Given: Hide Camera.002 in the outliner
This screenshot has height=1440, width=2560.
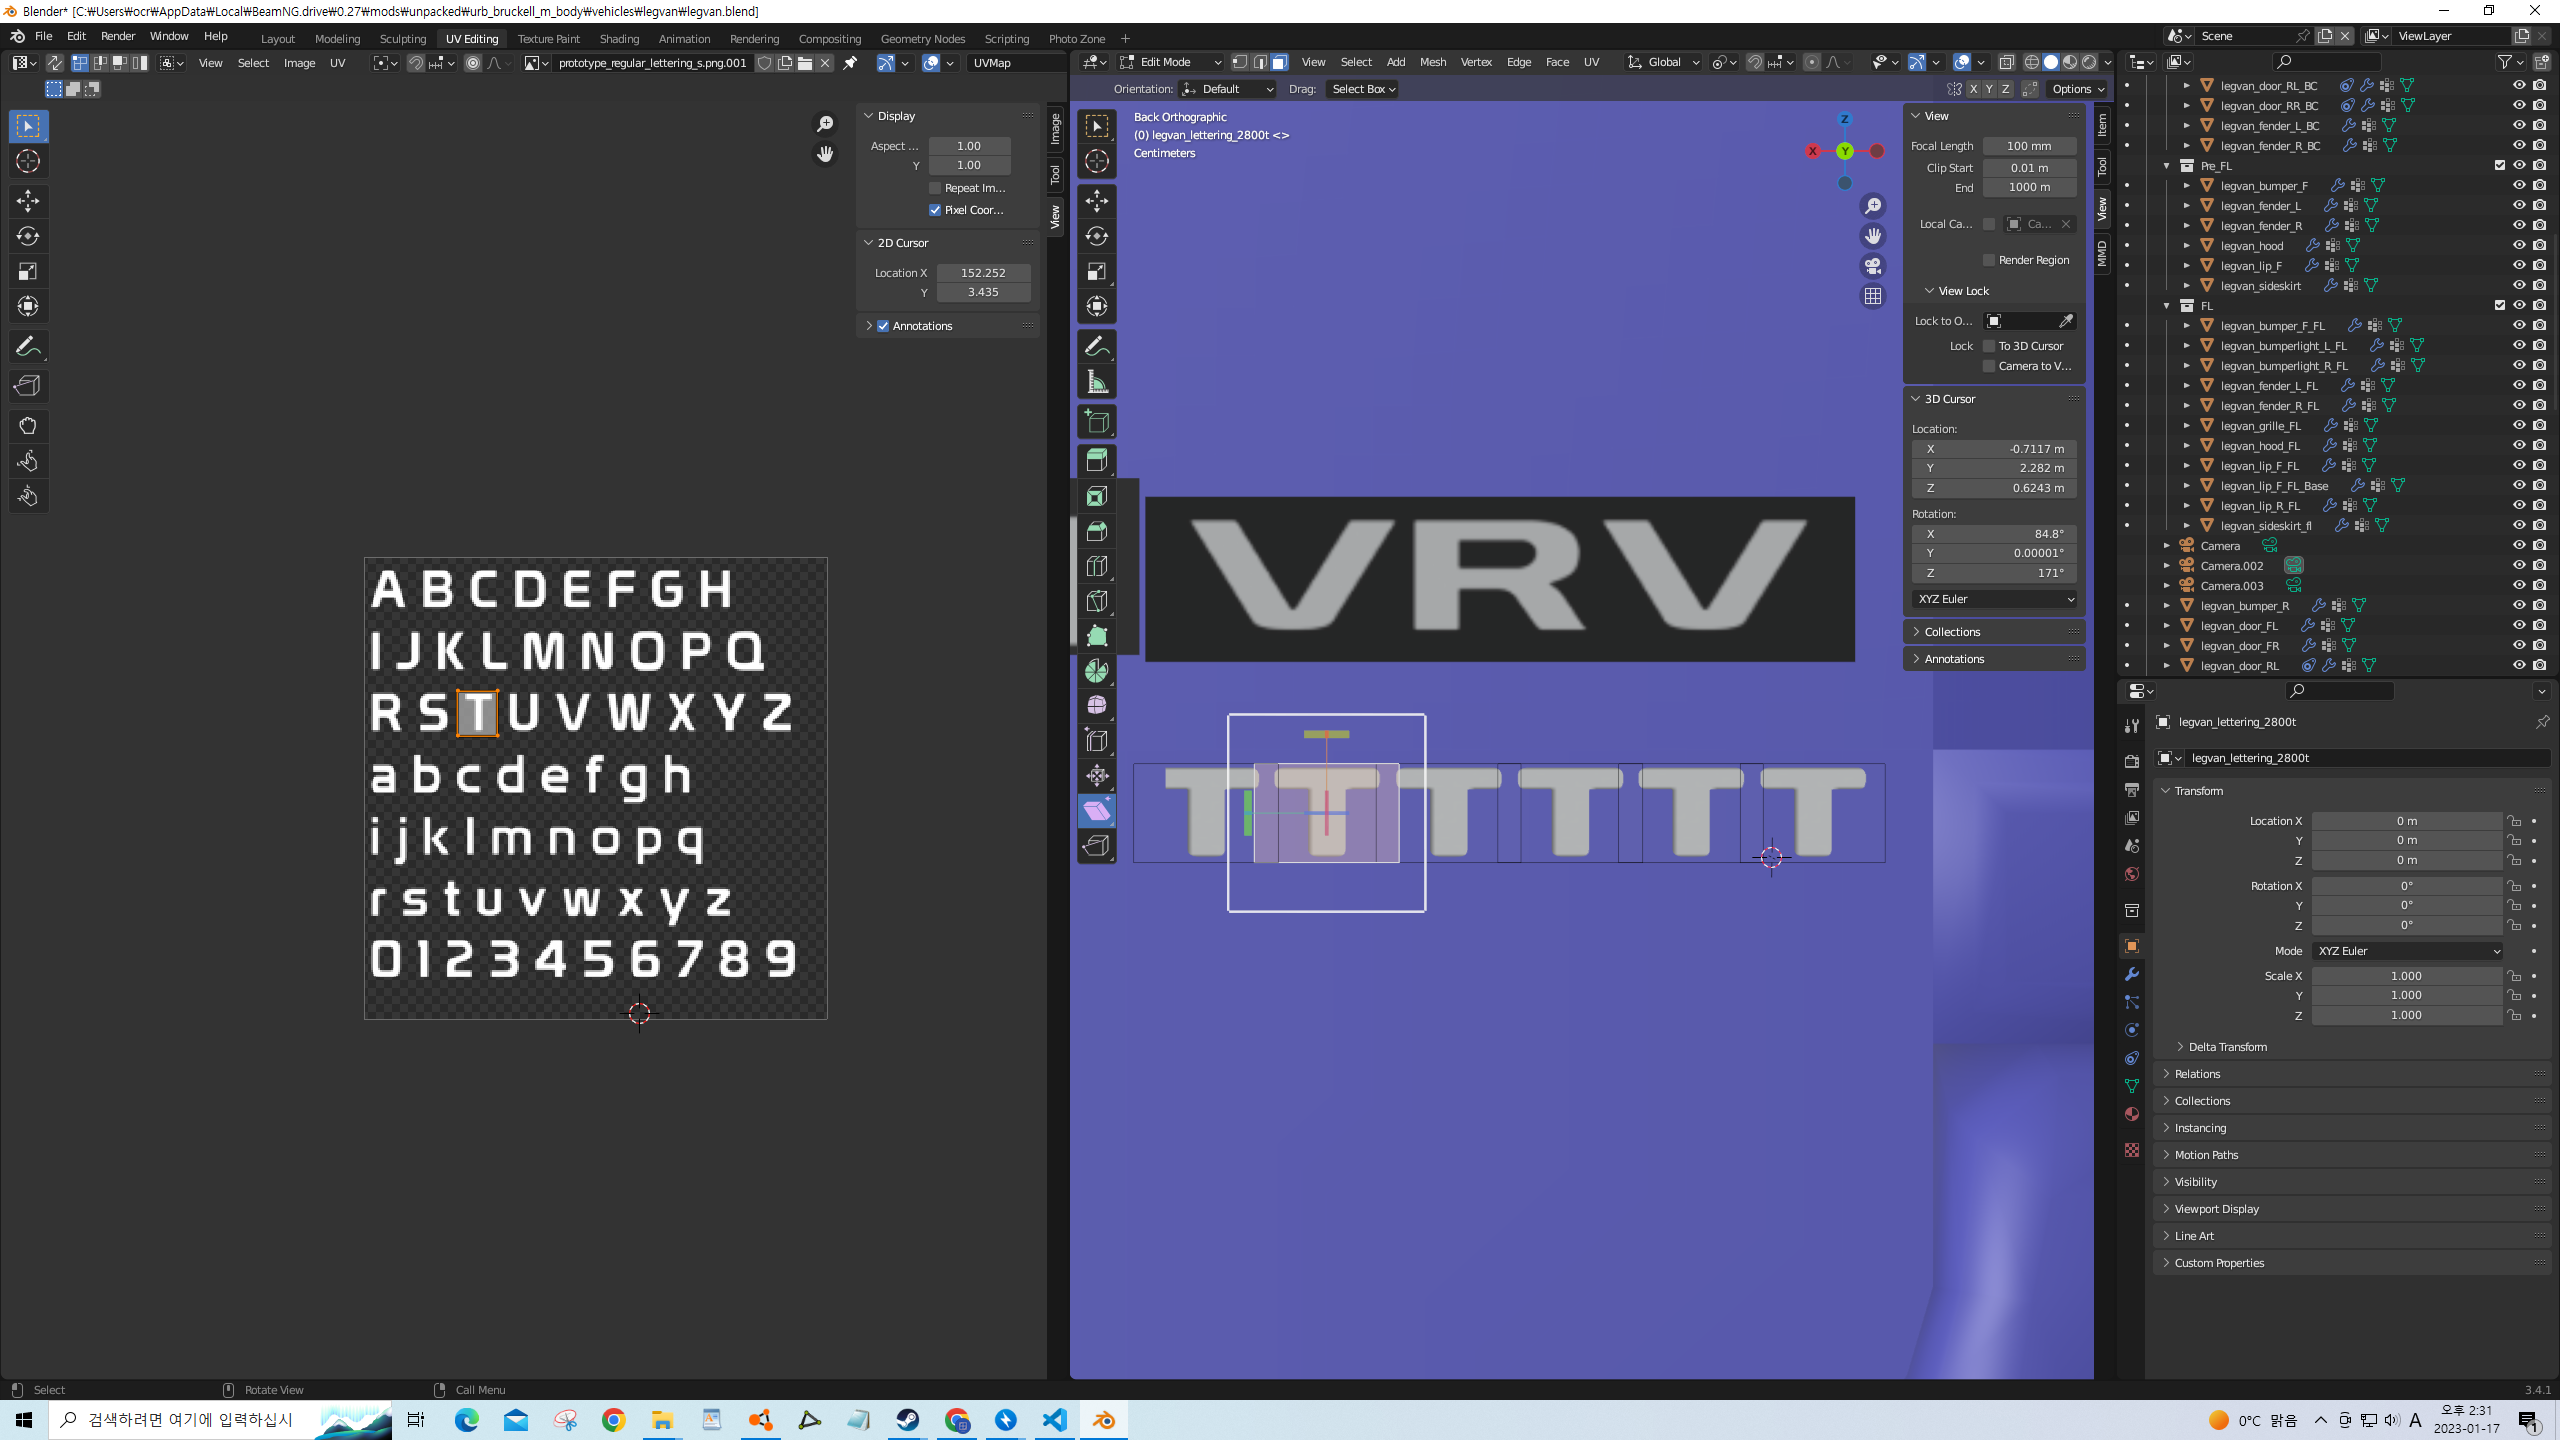Looking at the screenshot, I should point(2519,565).
